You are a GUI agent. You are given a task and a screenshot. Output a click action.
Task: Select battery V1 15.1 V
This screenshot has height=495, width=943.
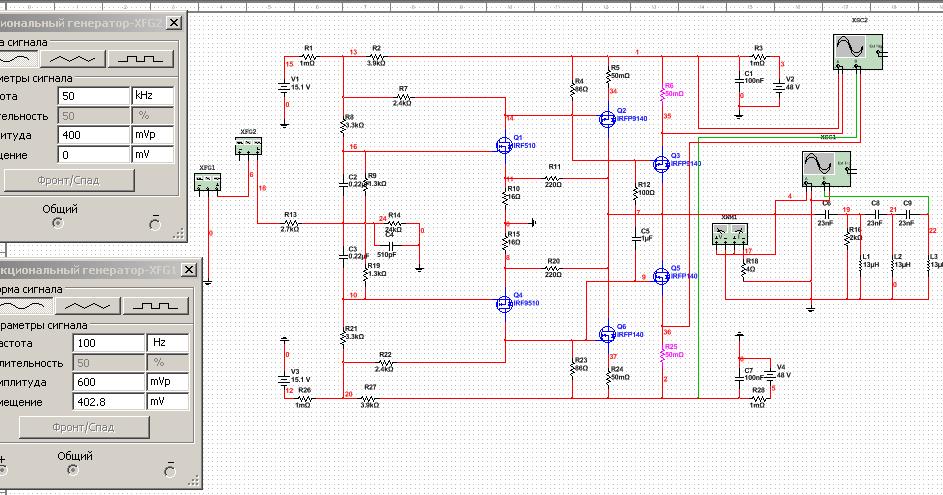(284, 87)
